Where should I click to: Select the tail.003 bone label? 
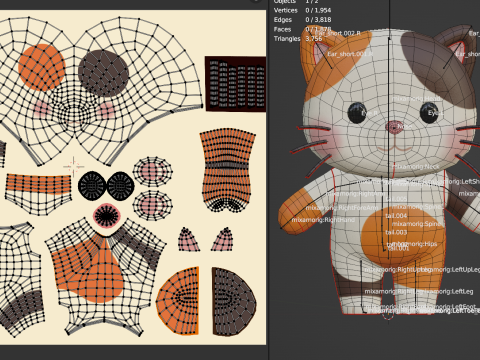396,232
